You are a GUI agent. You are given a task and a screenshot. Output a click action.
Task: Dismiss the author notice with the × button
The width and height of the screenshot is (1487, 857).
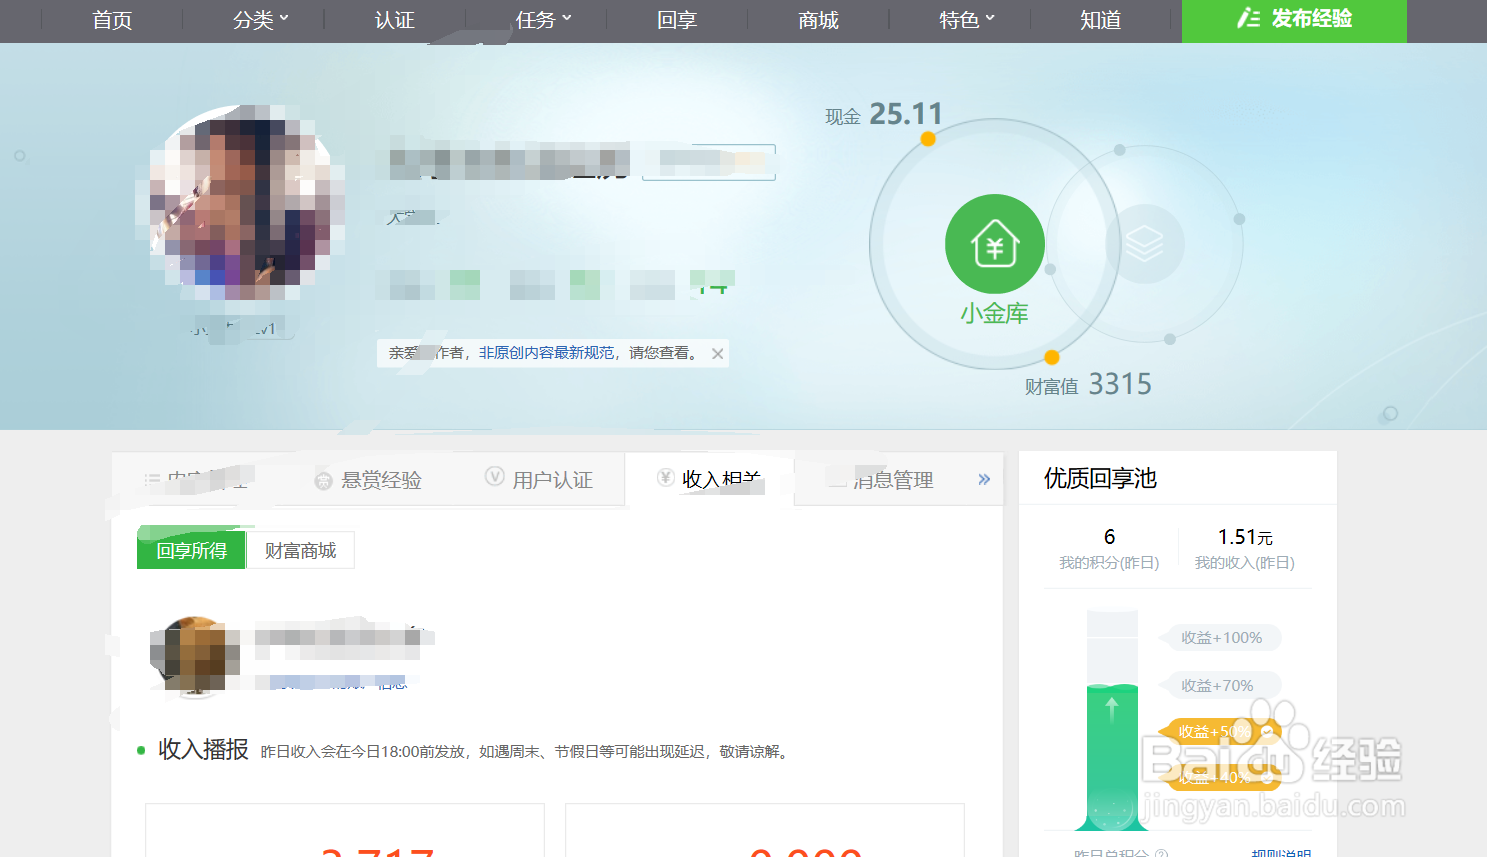(717, 353)
